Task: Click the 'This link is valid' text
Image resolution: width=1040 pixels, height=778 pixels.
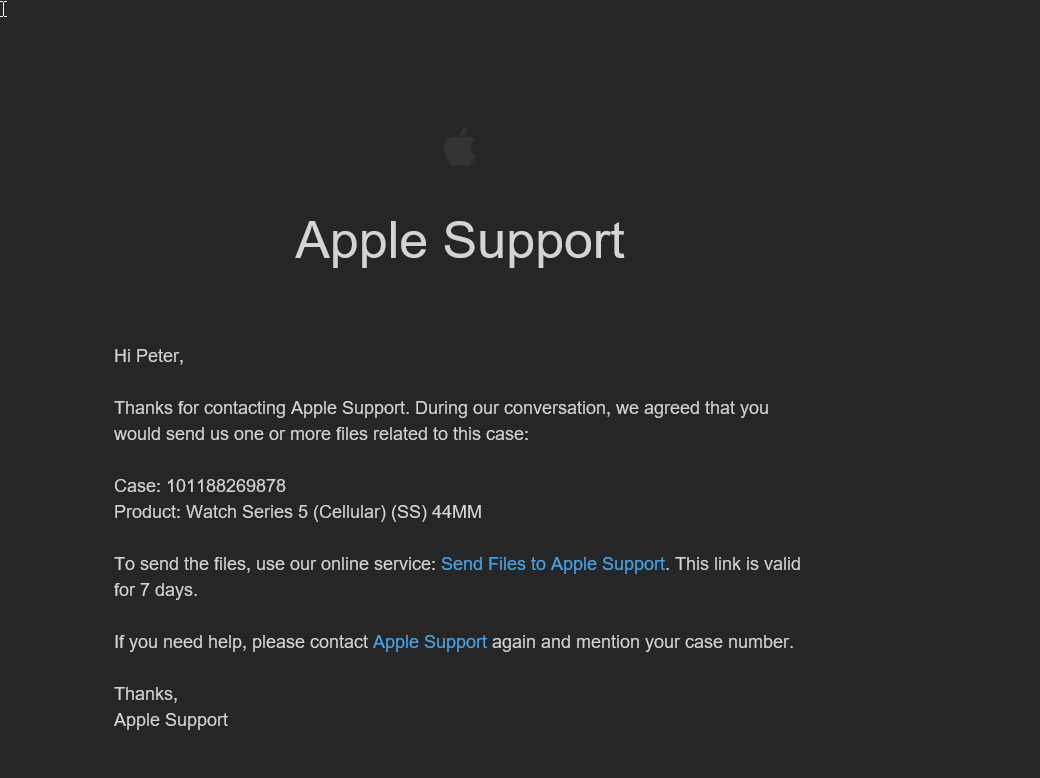Action: click(x=738, y=564)
